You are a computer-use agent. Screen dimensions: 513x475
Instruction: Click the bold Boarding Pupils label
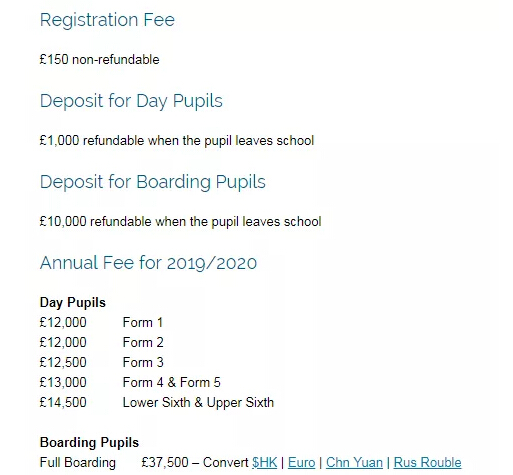89,442
